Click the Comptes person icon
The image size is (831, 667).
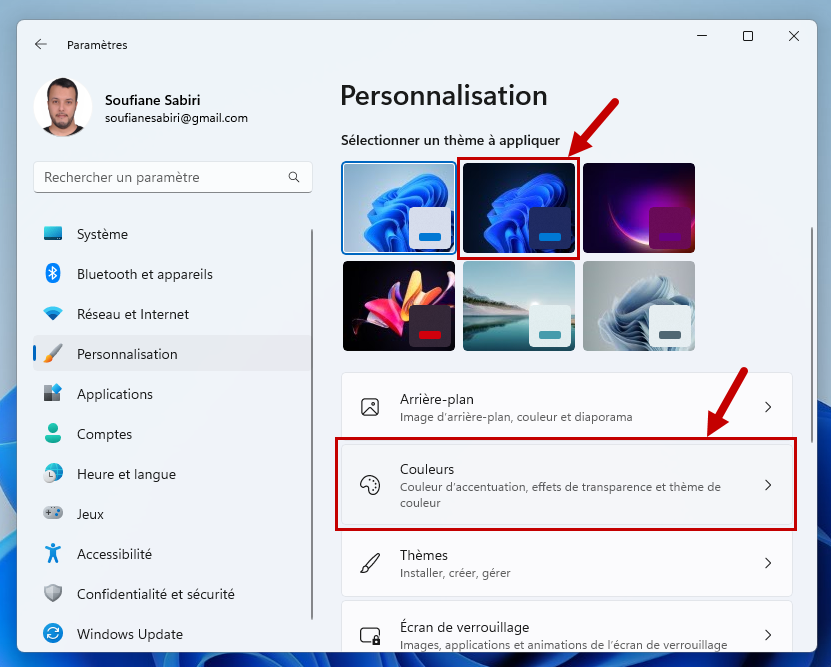(x=53, y=433)
